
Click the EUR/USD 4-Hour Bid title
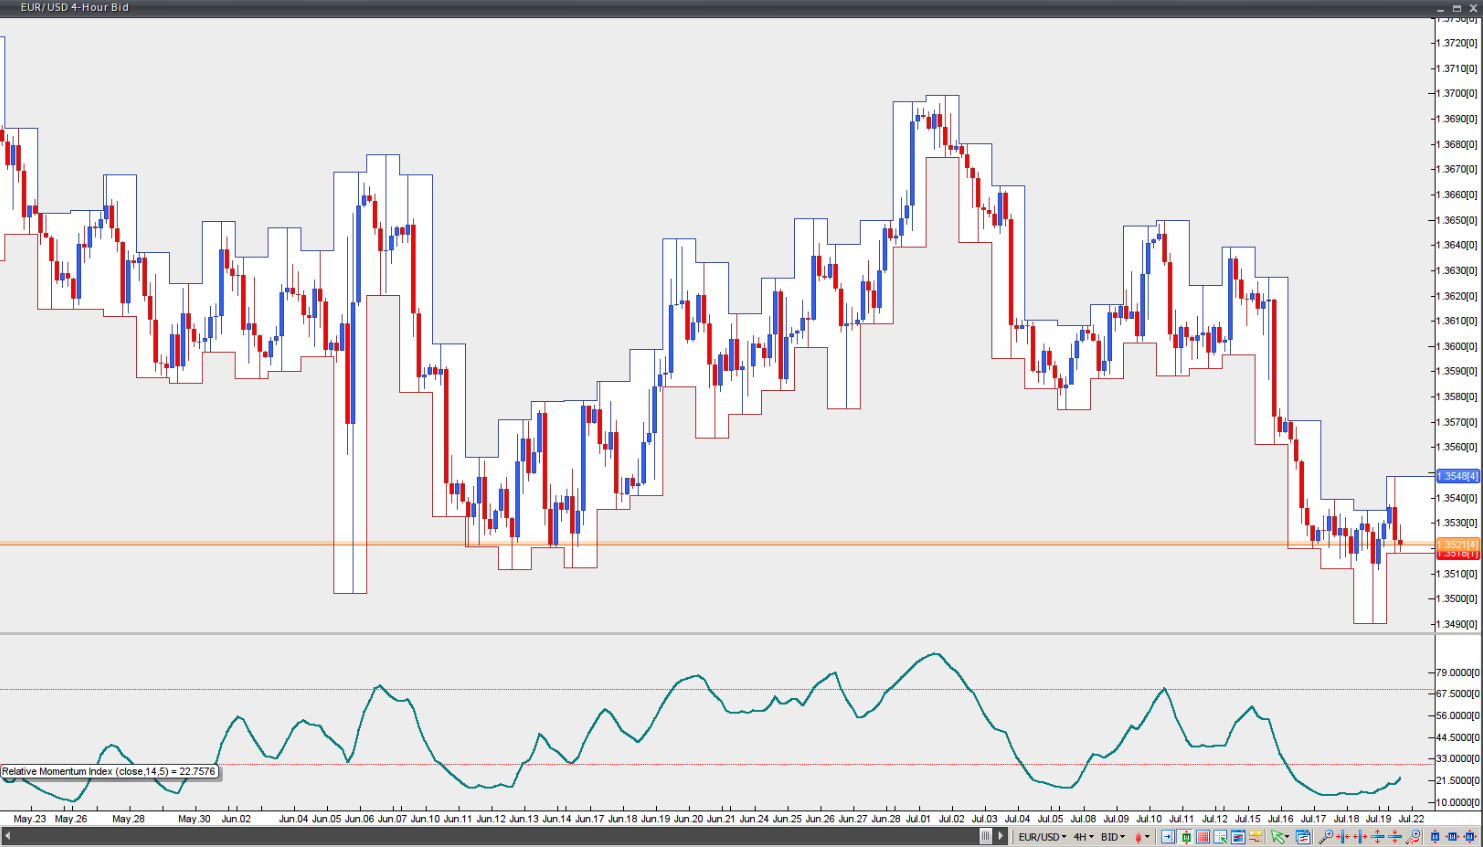pos(75,7)
